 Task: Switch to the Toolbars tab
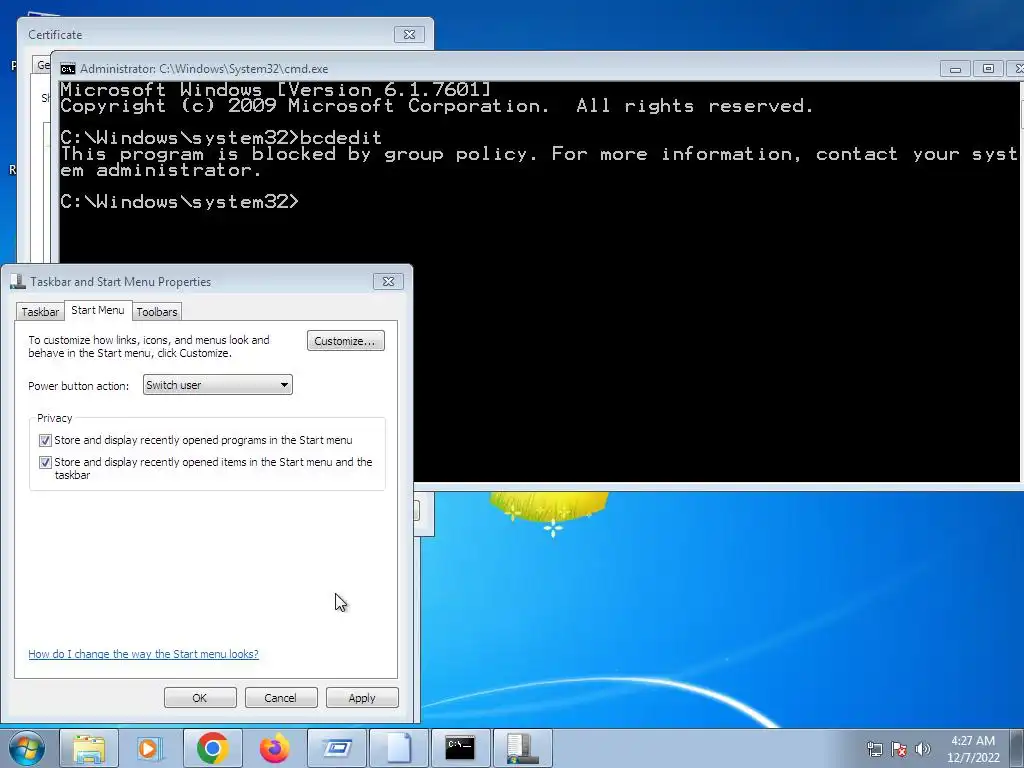(x=157, y=312)
